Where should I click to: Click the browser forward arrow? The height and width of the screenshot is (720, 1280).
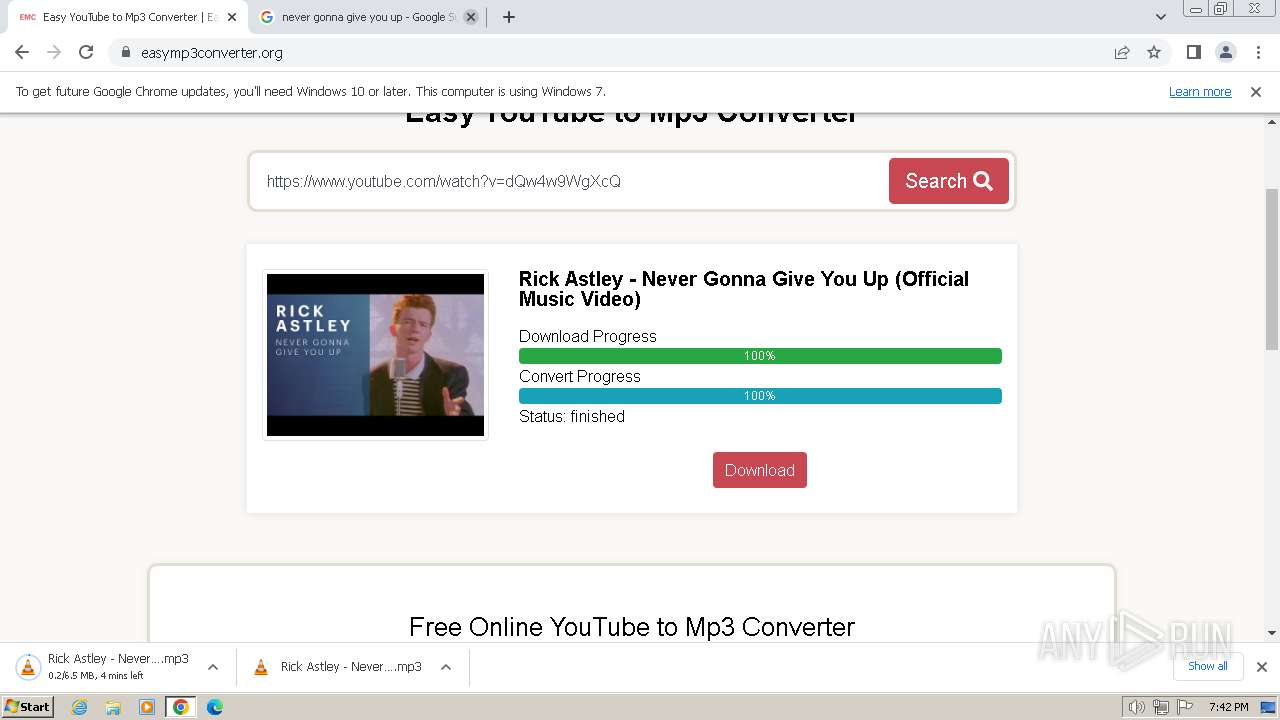pos(54,52)
